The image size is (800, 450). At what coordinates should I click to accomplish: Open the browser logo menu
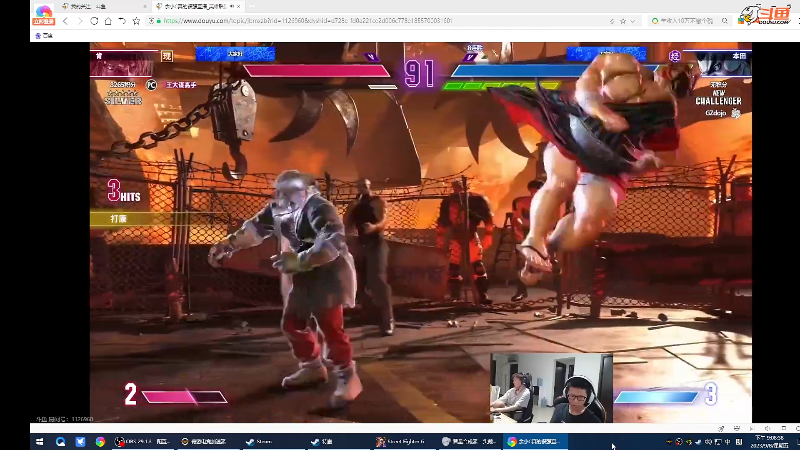pyautogui.click(x=43, y=14)
